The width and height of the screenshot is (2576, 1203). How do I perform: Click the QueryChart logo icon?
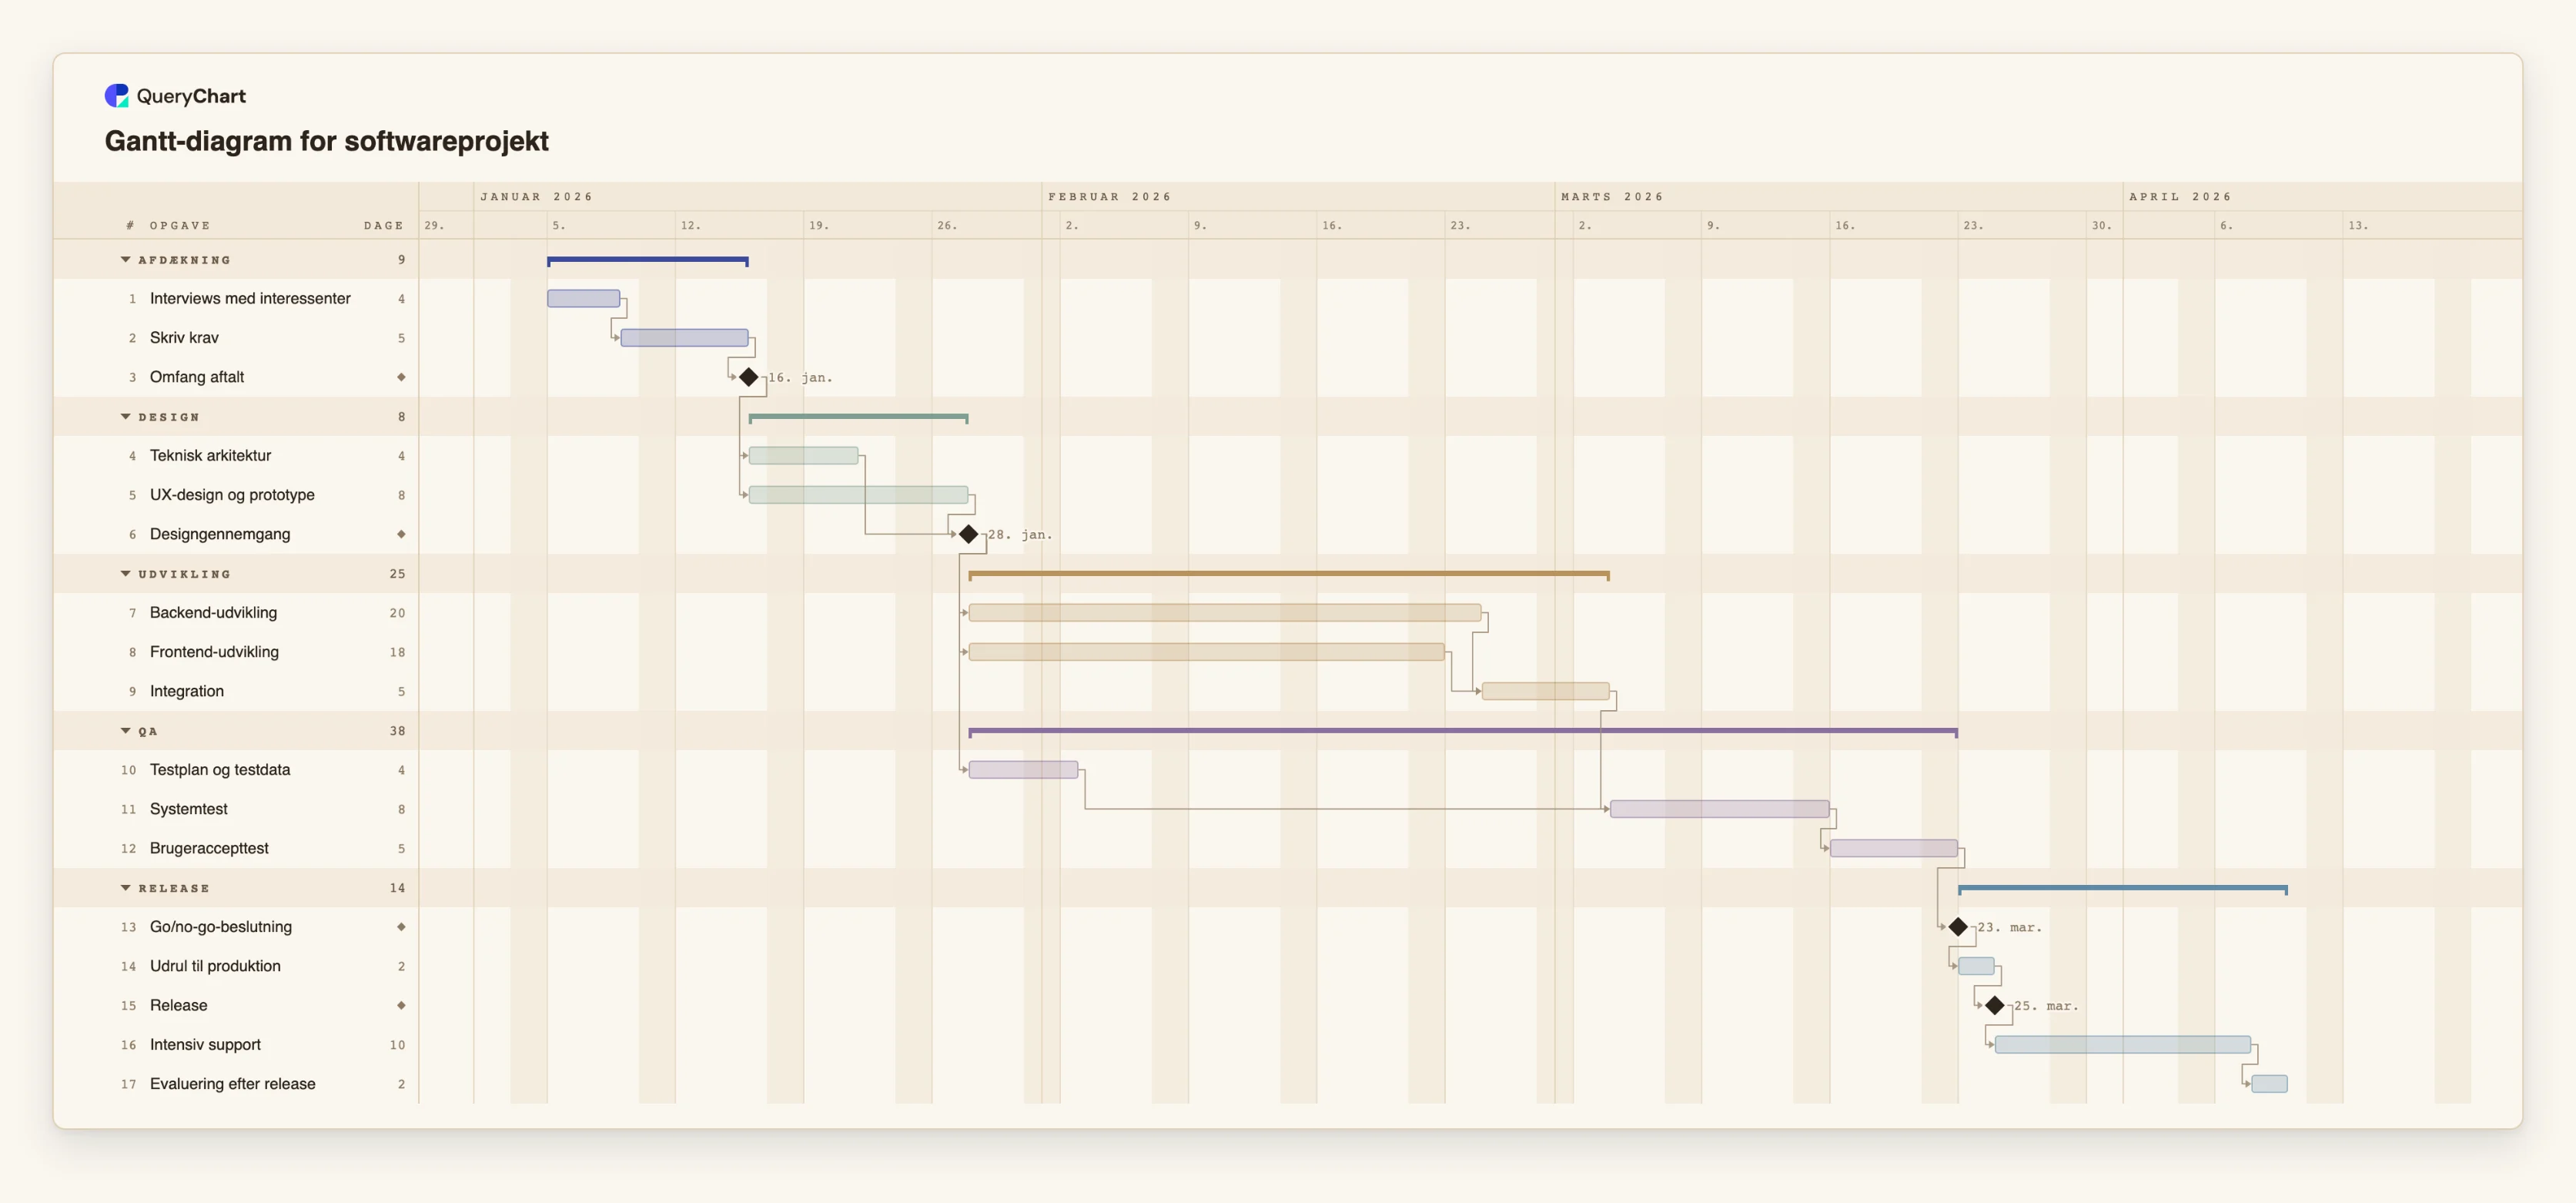pos(117,96)
